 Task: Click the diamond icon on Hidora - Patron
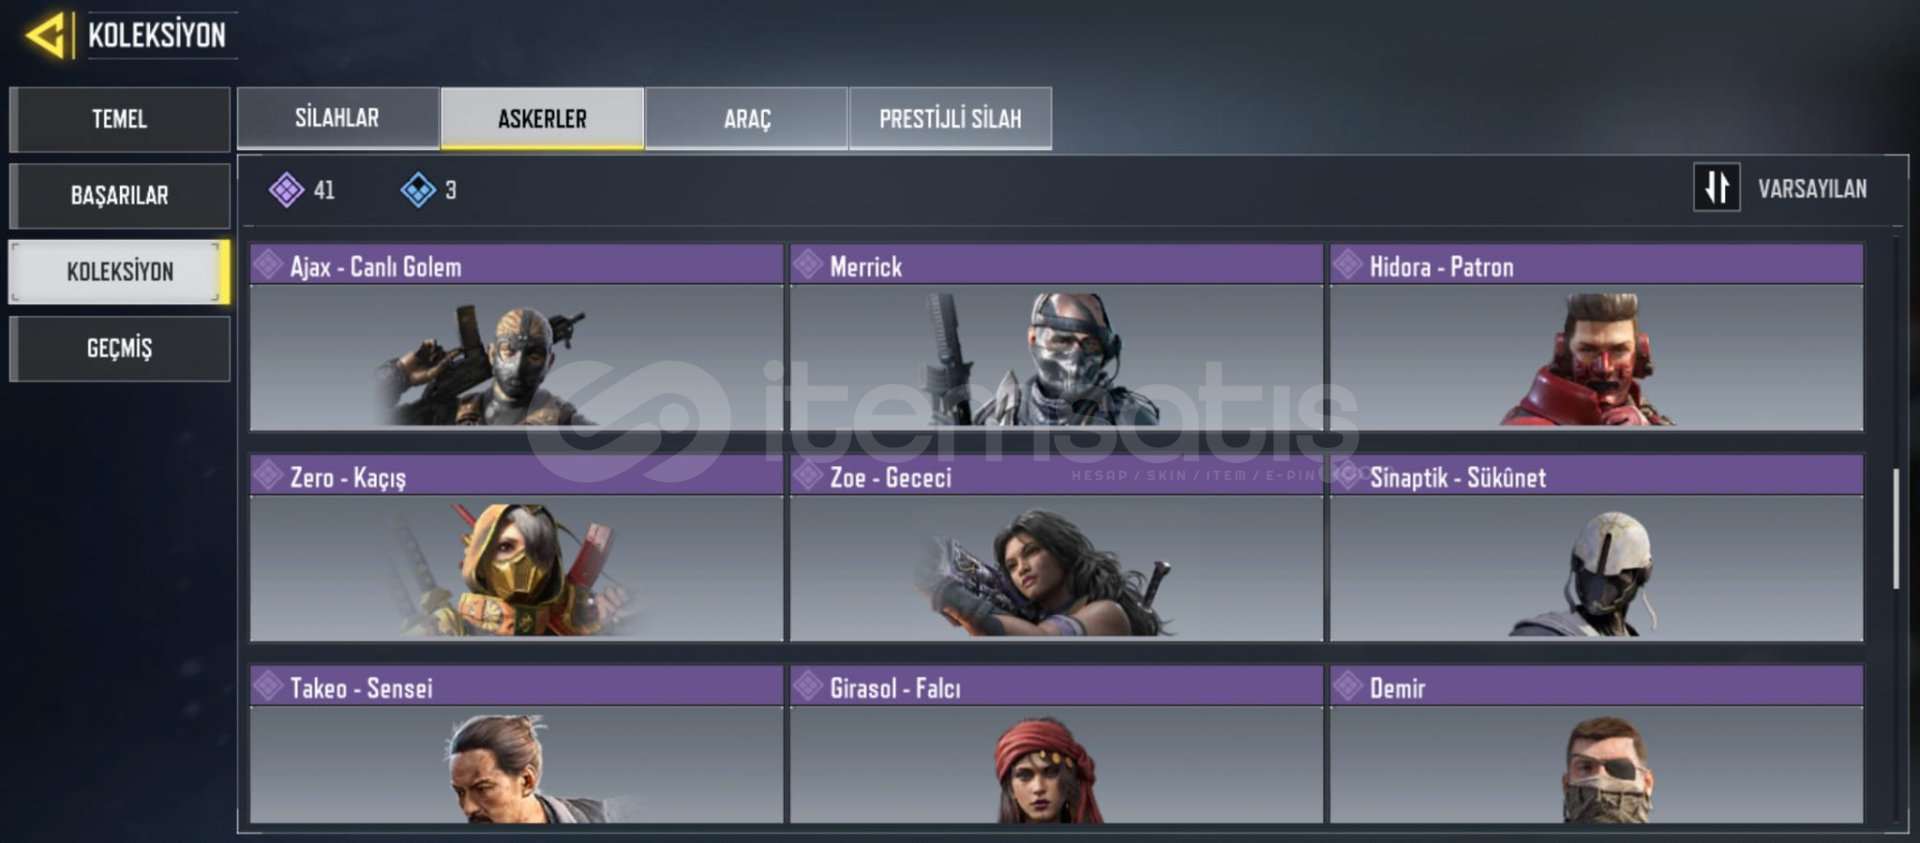click(x=1348, y=265)
